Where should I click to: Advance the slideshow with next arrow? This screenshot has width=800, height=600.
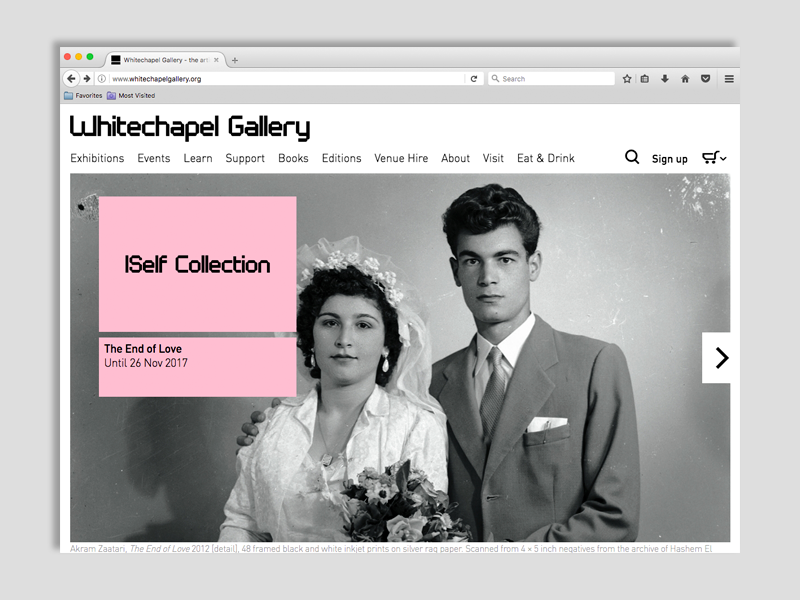[x=716, y=358]
